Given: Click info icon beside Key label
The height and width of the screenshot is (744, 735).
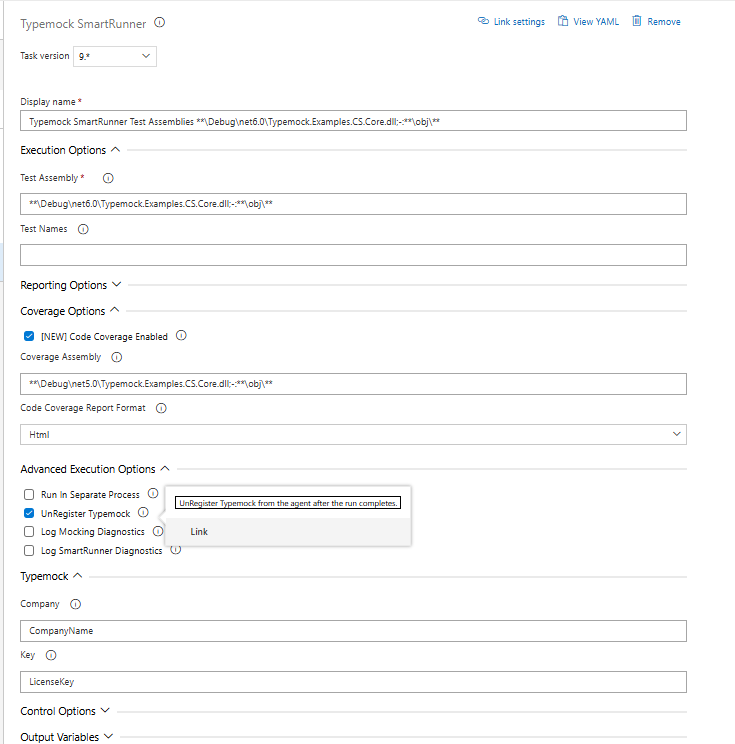Looking at the screenshot, I should tap(51, 656).
